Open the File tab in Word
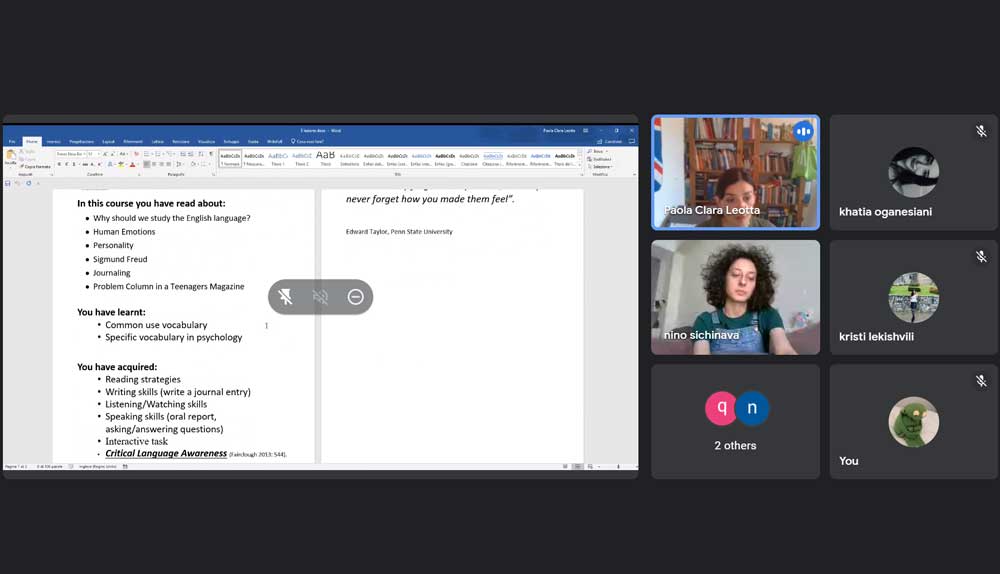This screenshot has width=1000, height=574. tap(13, 141)
